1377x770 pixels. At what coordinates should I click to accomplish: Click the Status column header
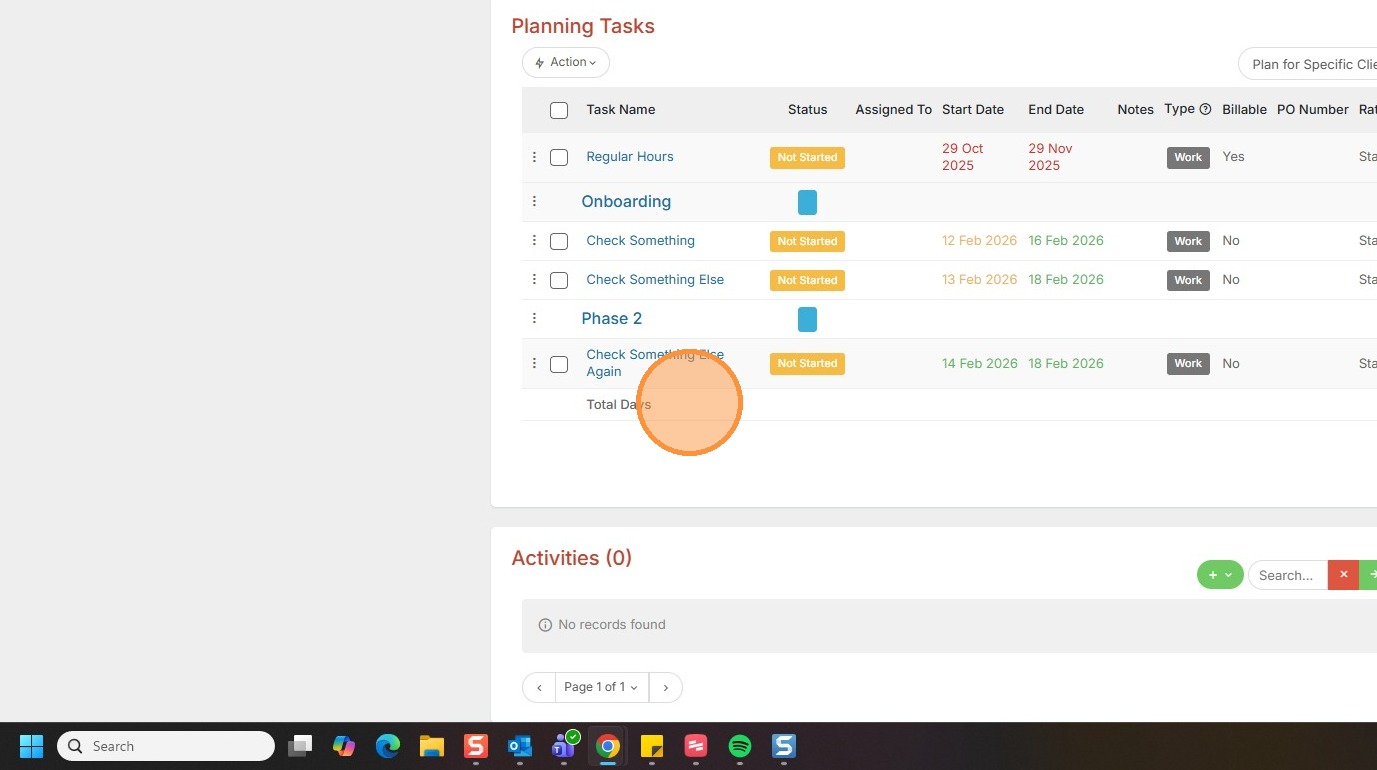coord(808,109)
